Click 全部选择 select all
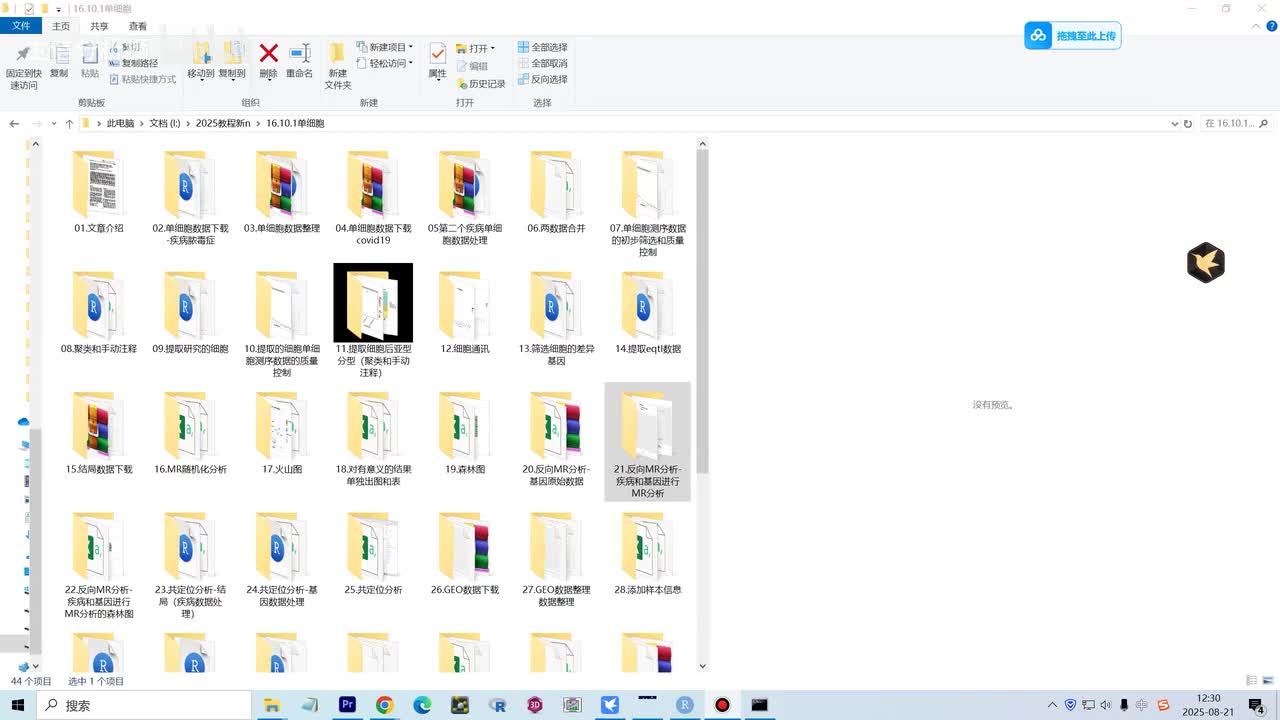 (543, 47)
